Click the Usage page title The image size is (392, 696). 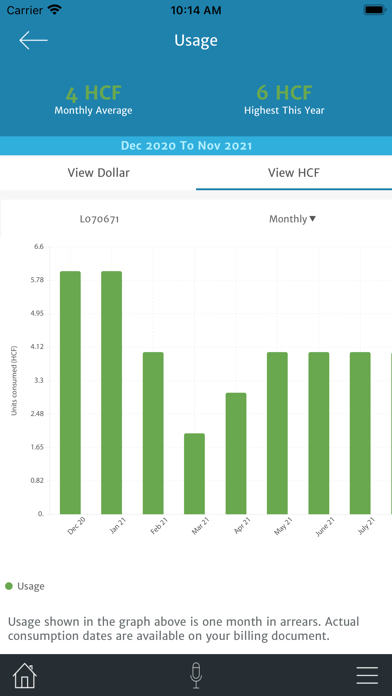[196, 40]
